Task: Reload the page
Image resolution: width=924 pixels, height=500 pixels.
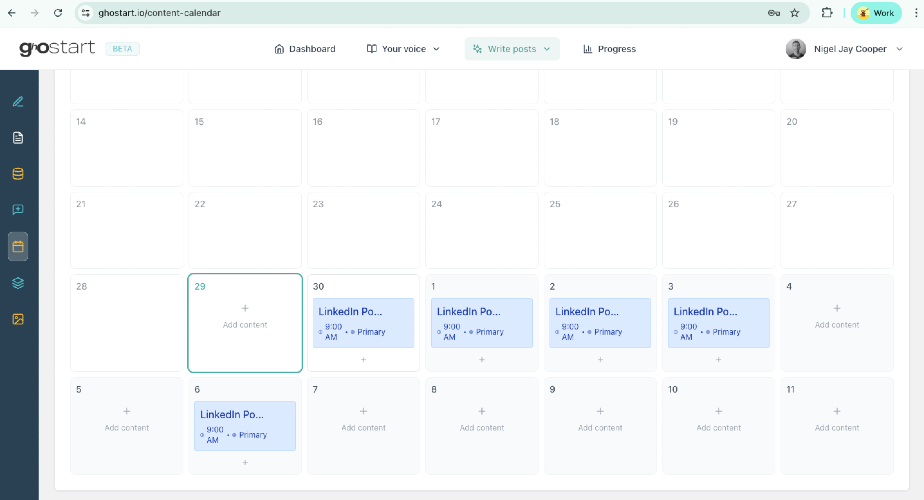Action: [58, 13]
